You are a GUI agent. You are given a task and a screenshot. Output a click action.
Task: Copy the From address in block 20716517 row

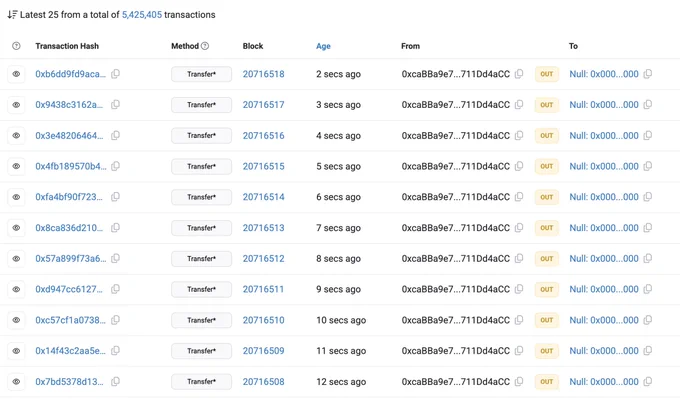(519, 105)
